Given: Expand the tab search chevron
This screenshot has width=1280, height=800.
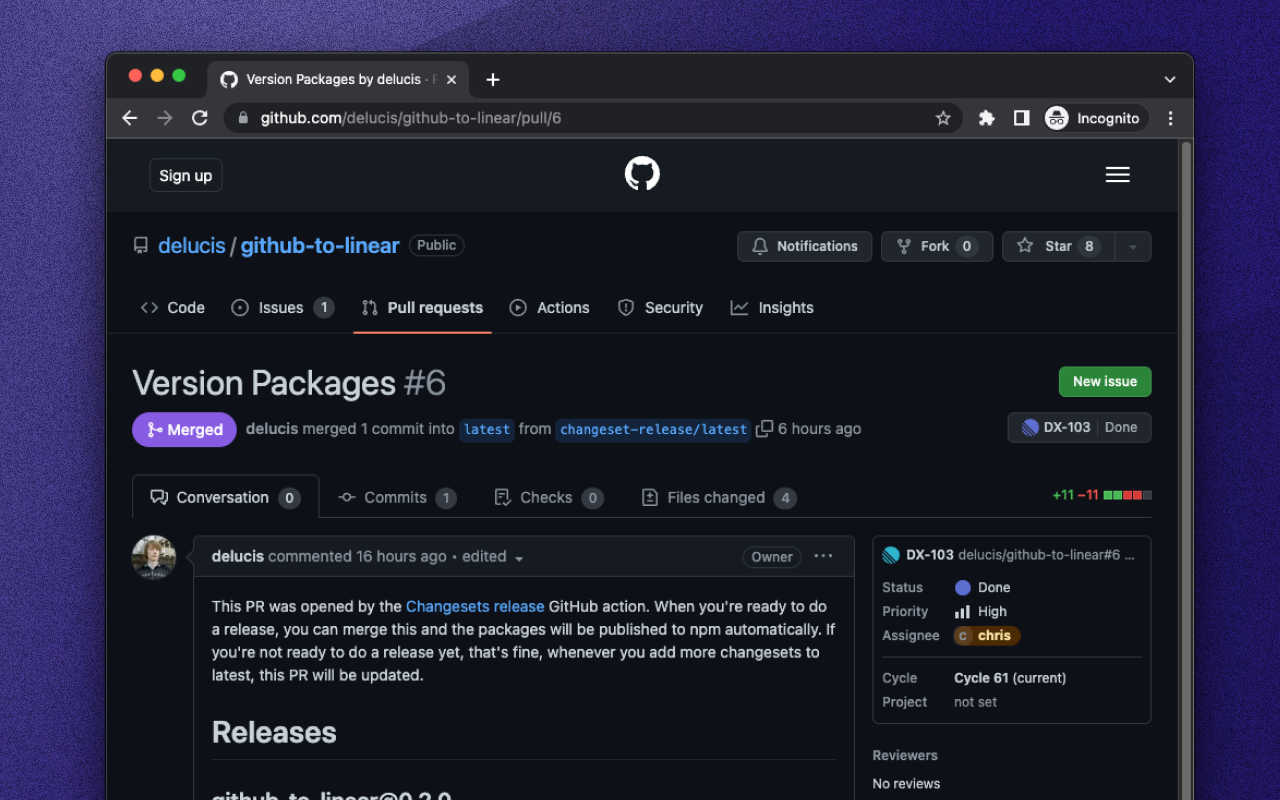Looking at the screenshot, I should (x=1170, y=79).
